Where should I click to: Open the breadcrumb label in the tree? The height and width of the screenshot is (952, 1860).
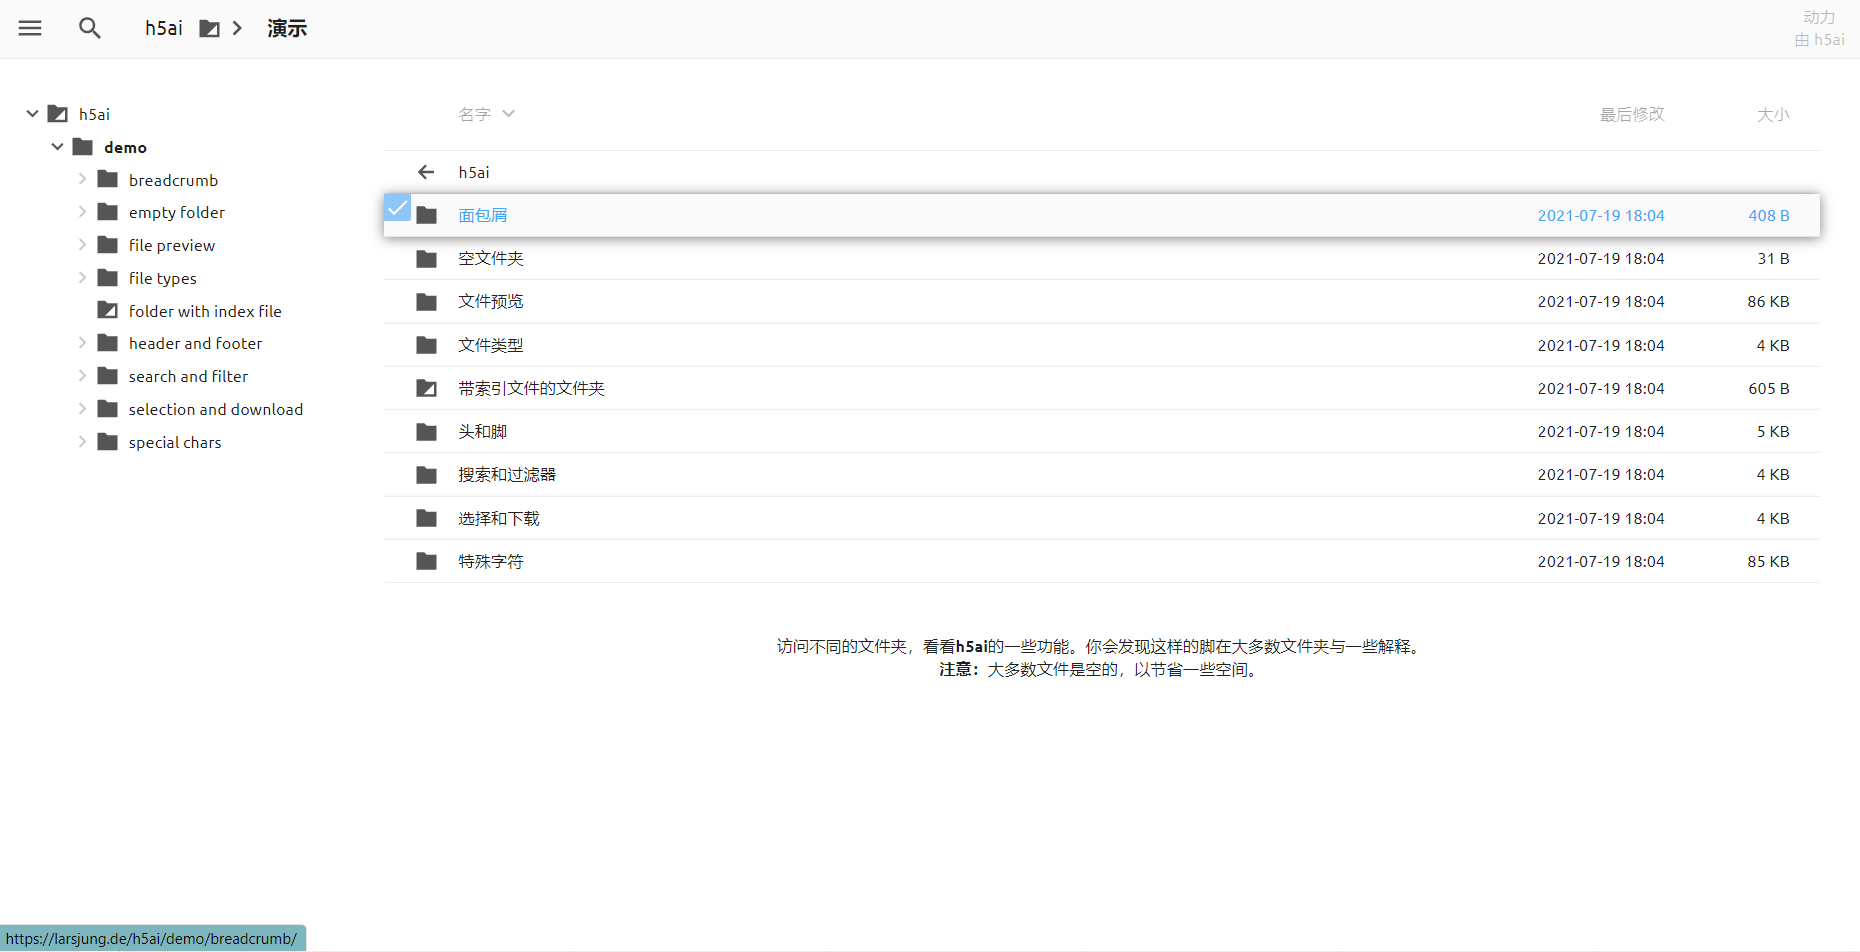pos(173,180)
